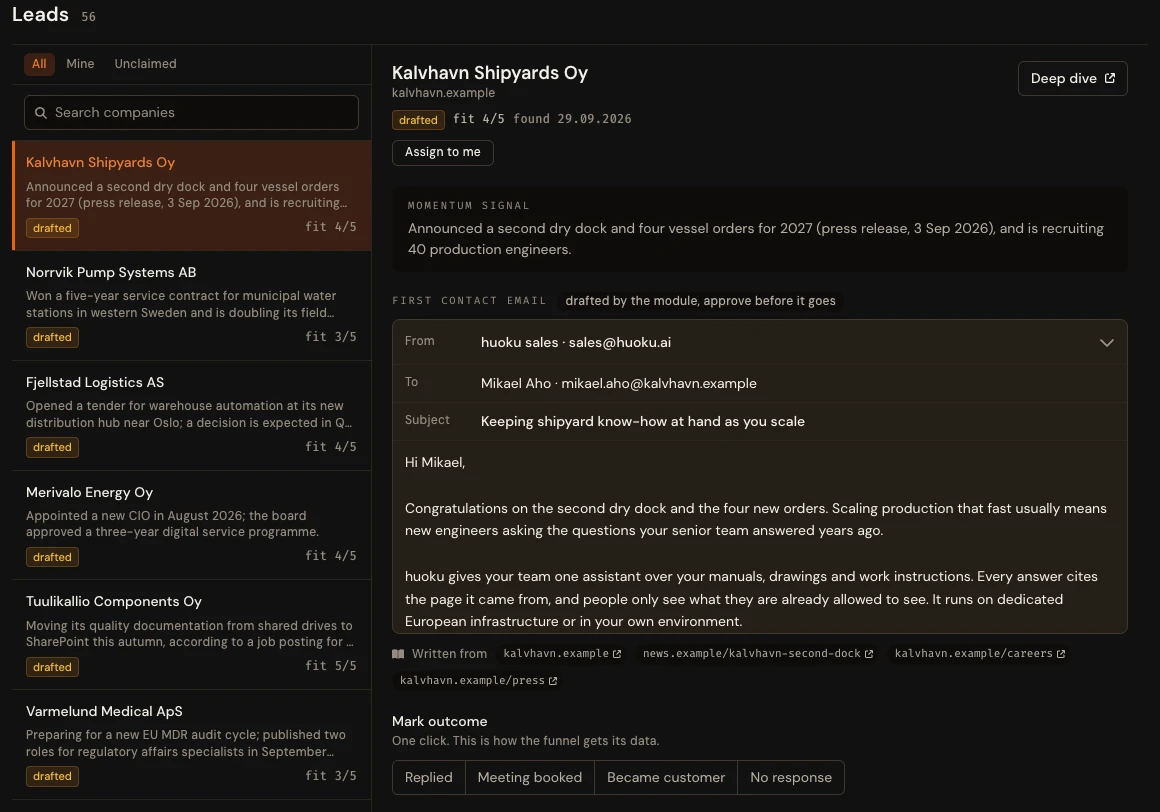1160x812 pixels.
Task: Click the kalvhavn.example domain under the company title
Action: click(443, 92)
